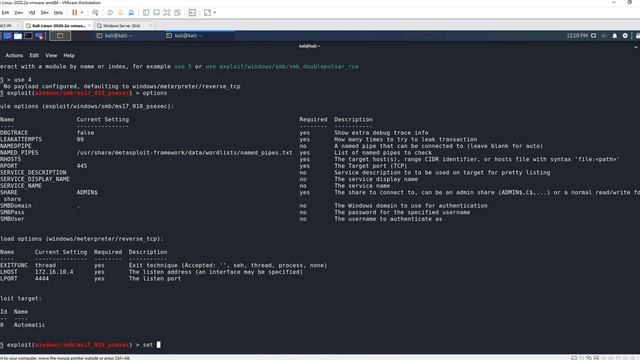Click the 'Automatic' exploit target name
The width and height of the screenshot is (640, 360).
coord(29,325)
